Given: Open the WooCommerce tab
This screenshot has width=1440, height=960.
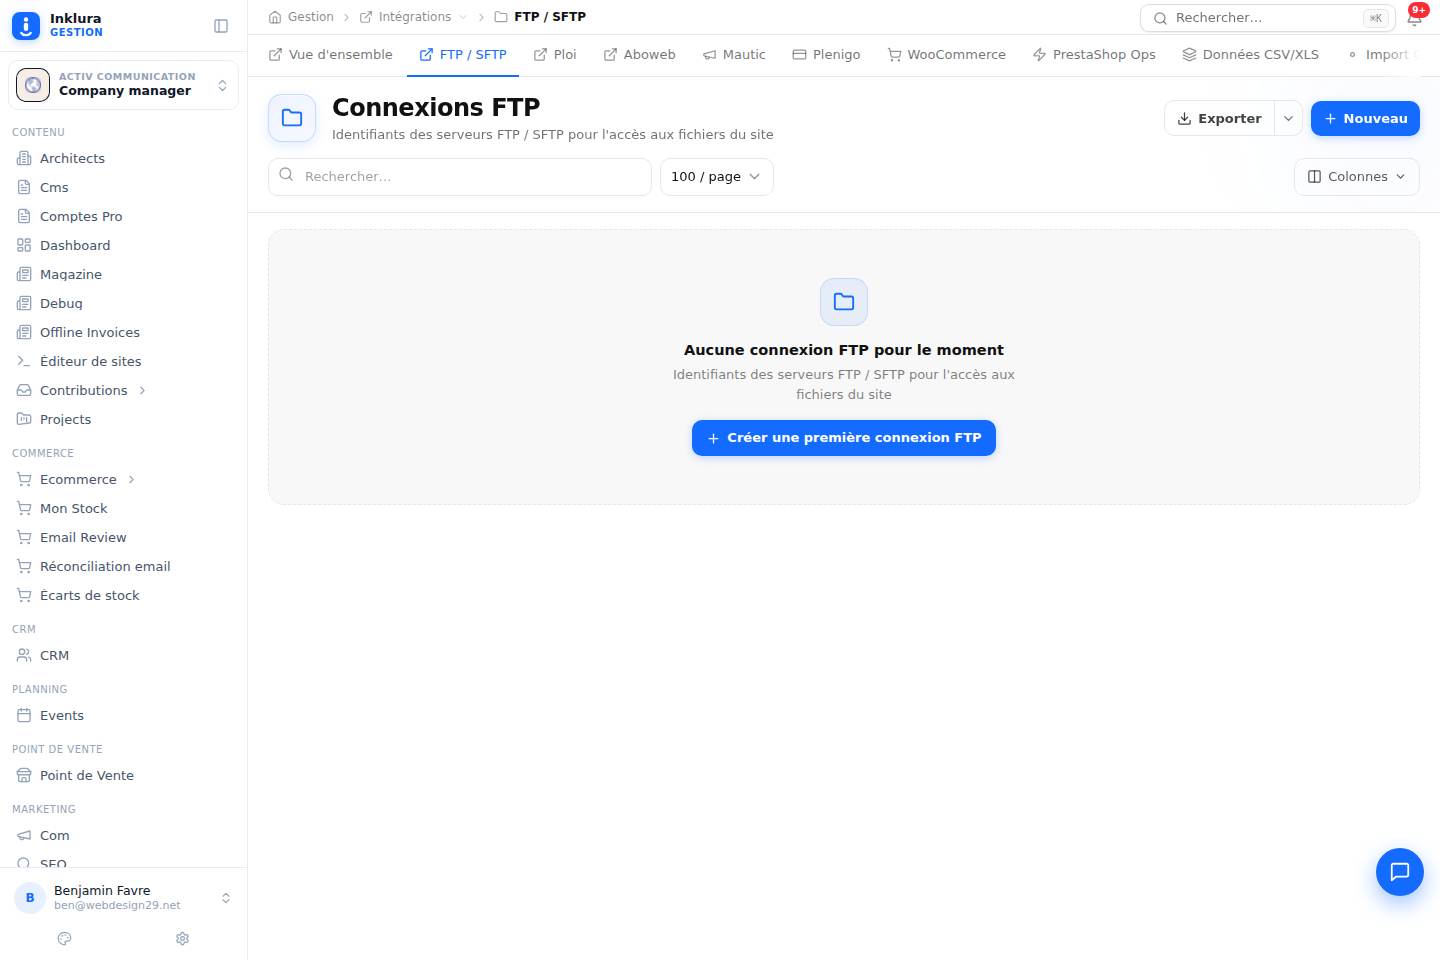Looking at the screenshot, I should (947, 55).
